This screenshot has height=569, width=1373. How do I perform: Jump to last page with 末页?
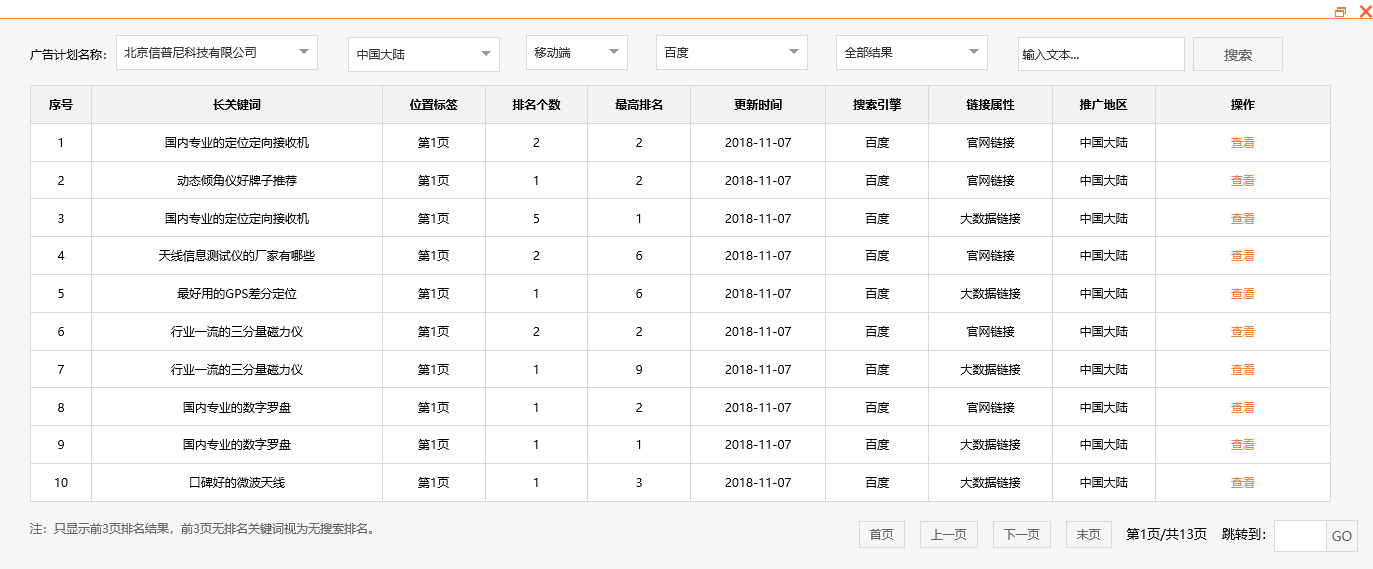[1088, 535]
